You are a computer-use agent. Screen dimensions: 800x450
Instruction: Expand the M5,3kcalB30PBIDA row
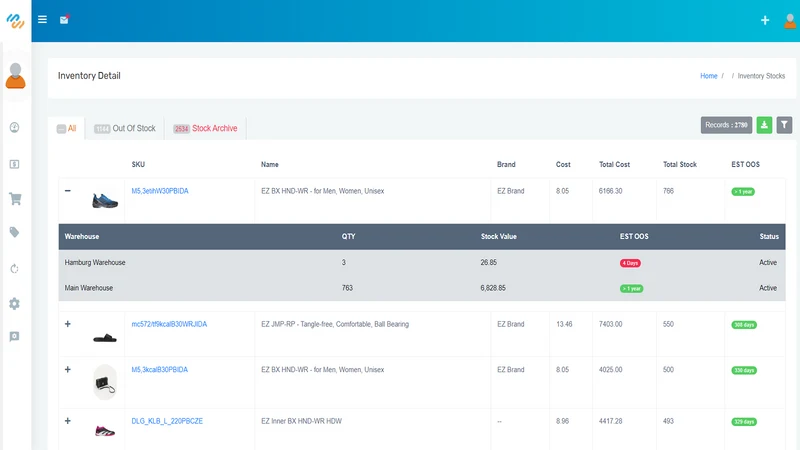[67, 369]
